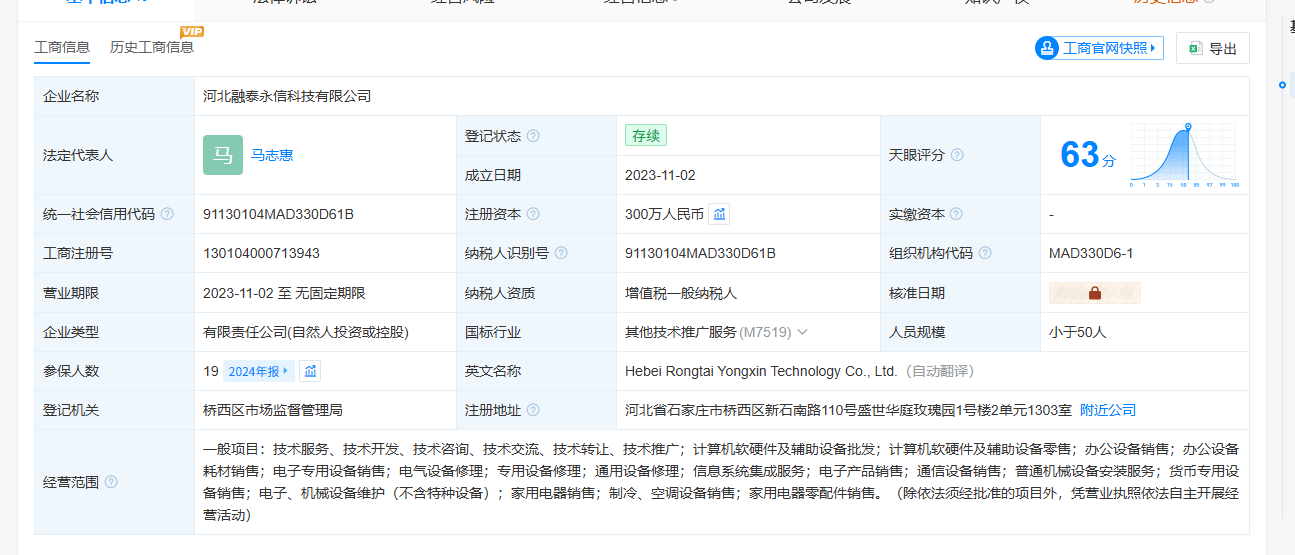Open the 参保人数 trend chart icon
The image size is (1295, 555).
310,371
